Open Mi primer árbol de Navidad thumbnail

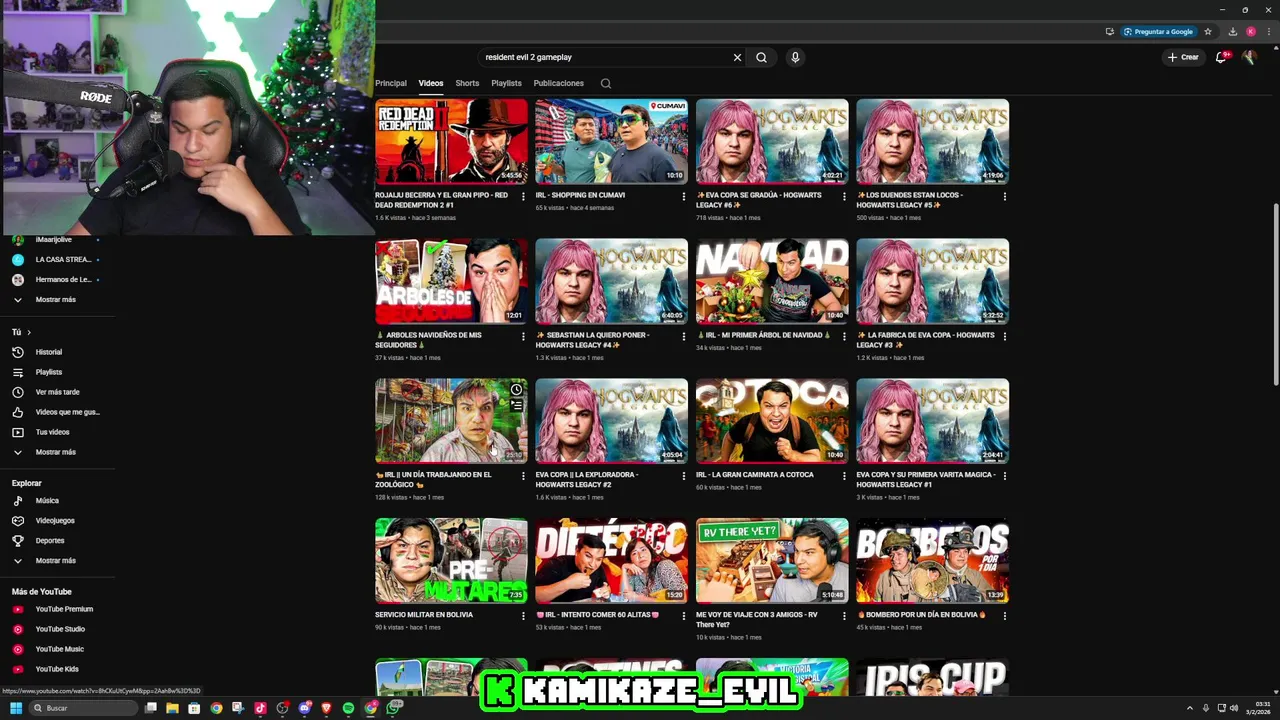pos(772,280)
